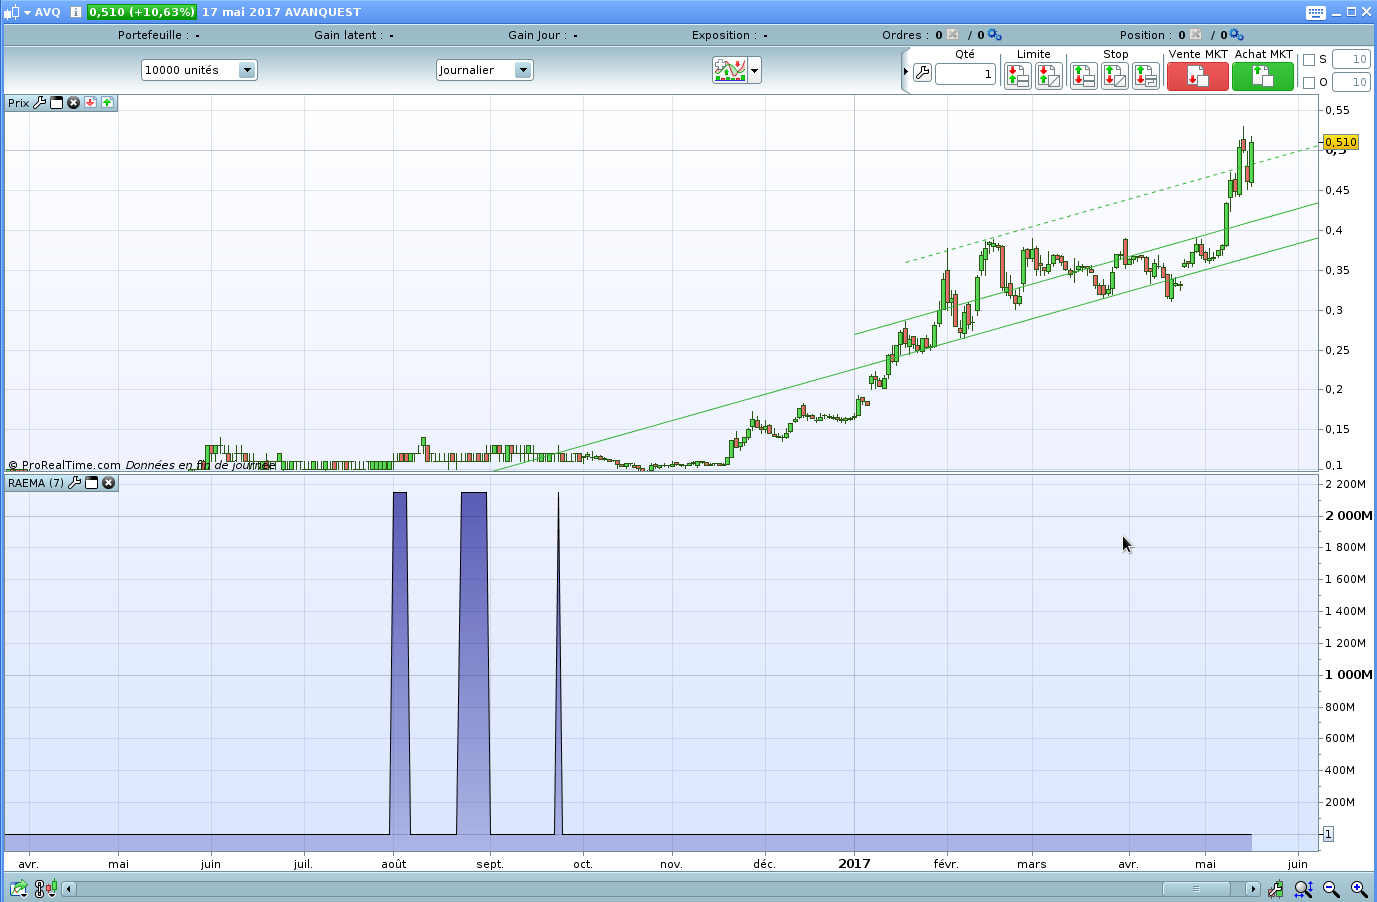Open the gear settings icon beside Position
Image resolution: width=1377 pixels, height=902 pixels.
click(x=1237, y=35)
